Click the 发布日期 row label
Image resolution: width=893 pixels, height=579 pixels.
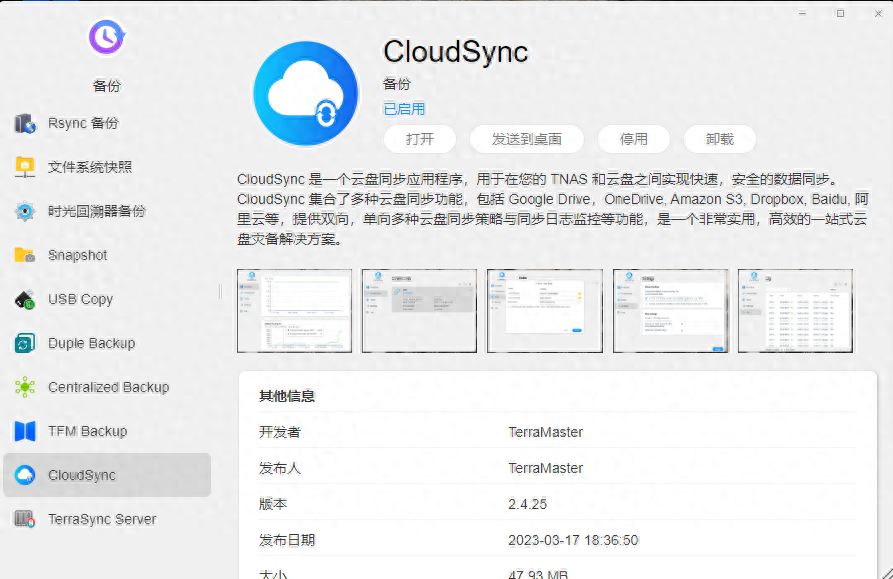(287, 540)
